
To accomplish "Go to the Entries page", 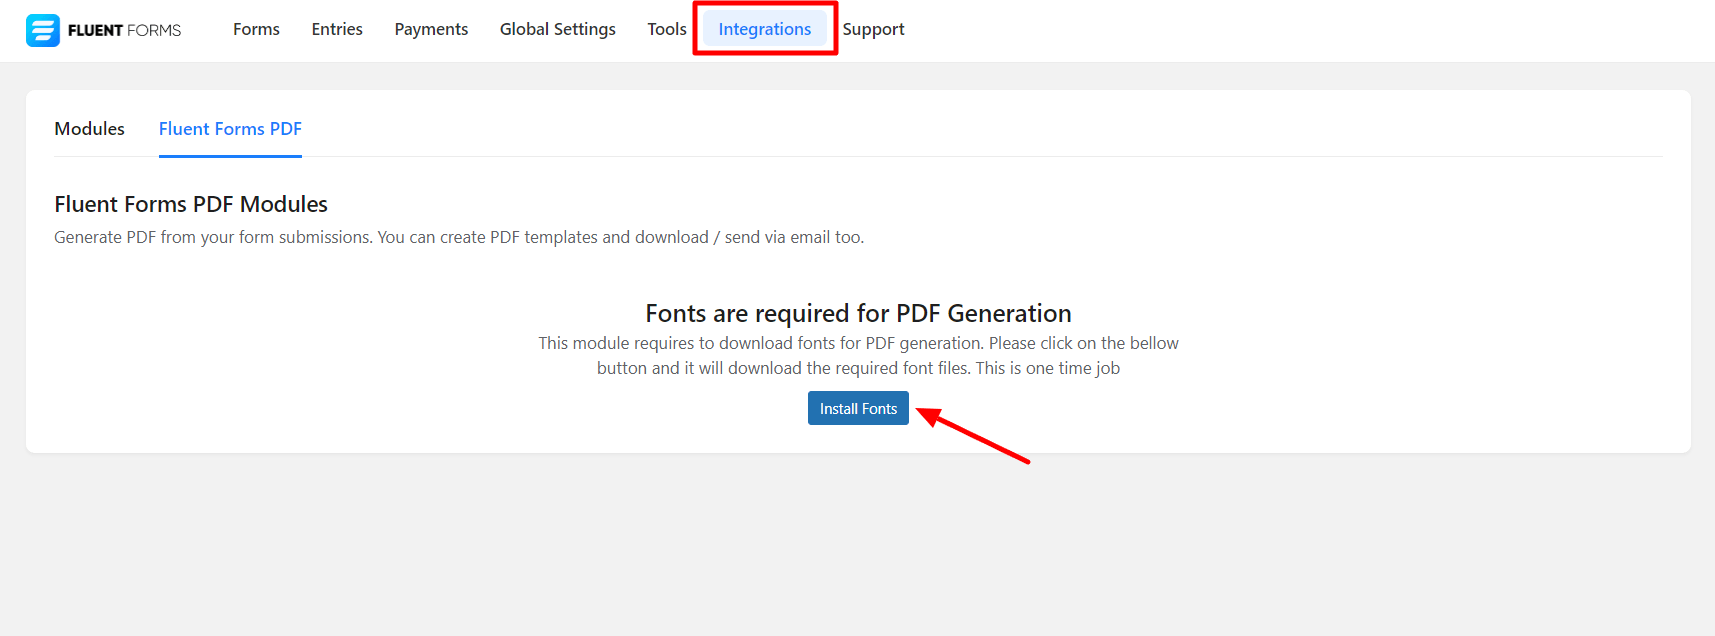I will [x=337, y=29].
